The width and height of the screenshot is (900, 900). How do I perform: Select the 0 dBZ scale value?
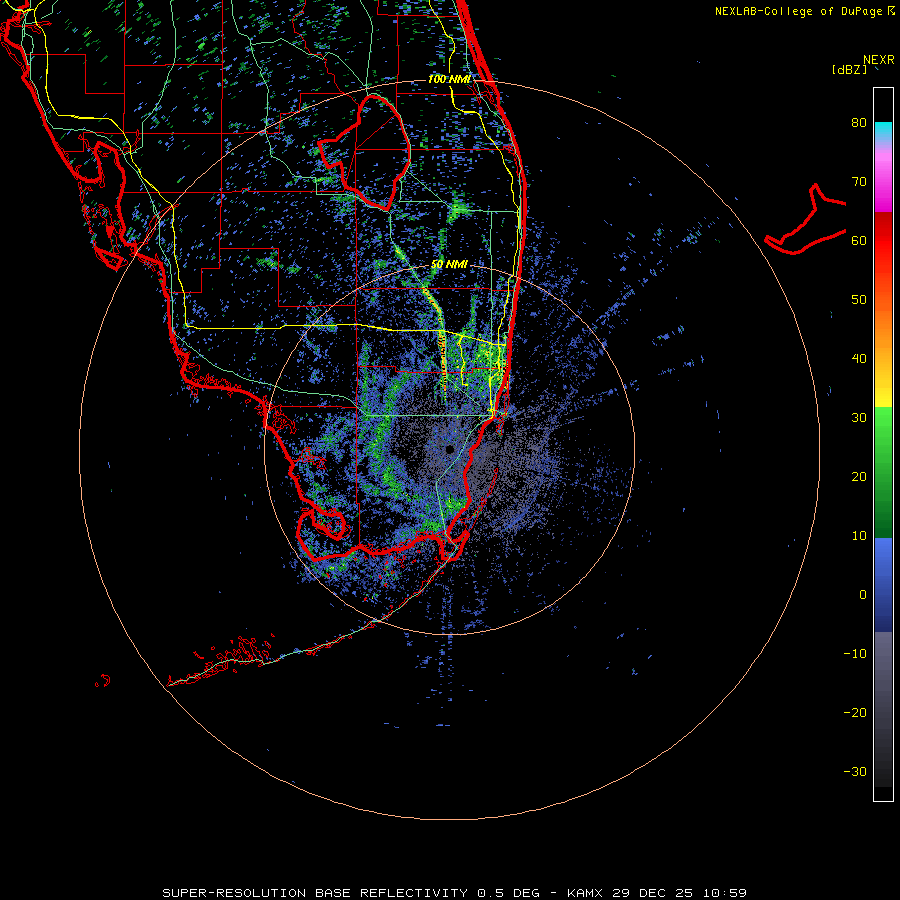[x=862, y=595]
